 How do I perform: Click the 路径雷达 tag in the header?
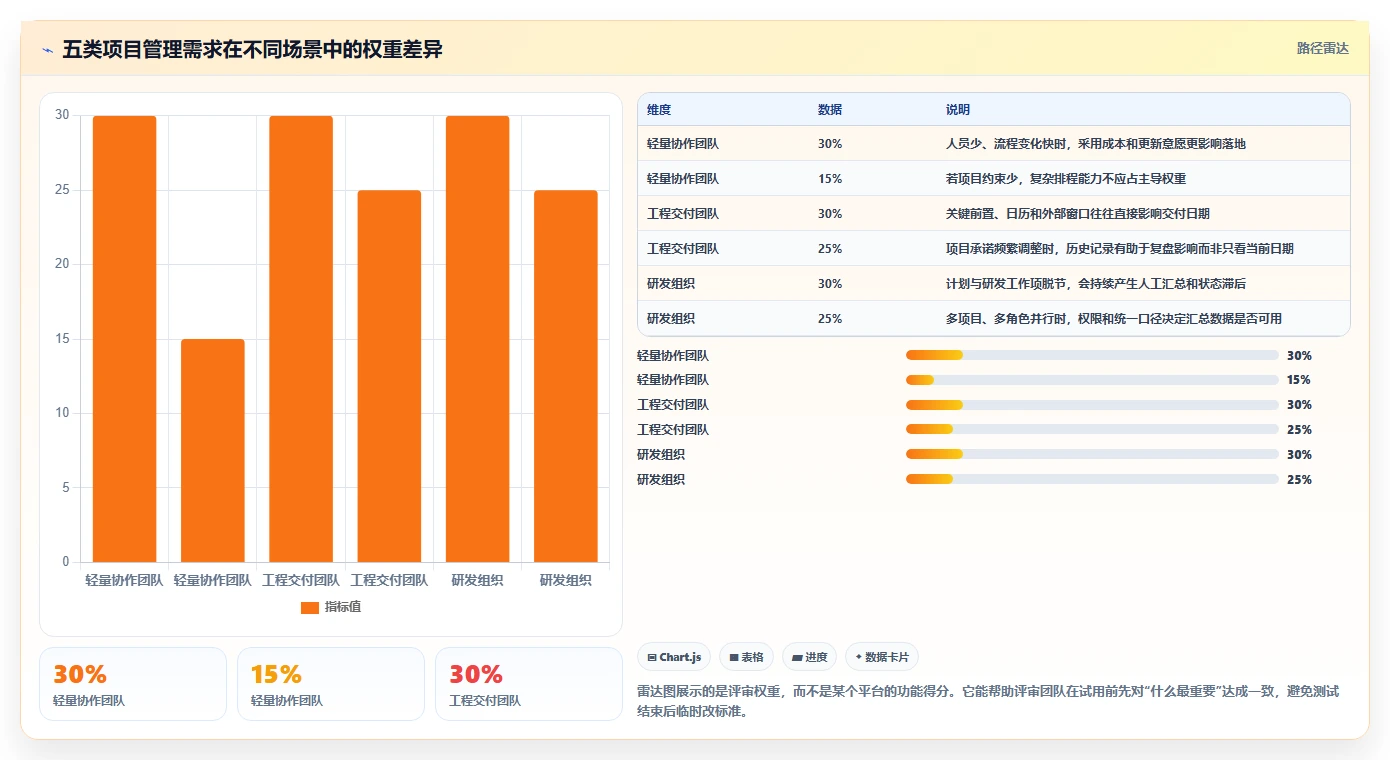[1323, 48]
